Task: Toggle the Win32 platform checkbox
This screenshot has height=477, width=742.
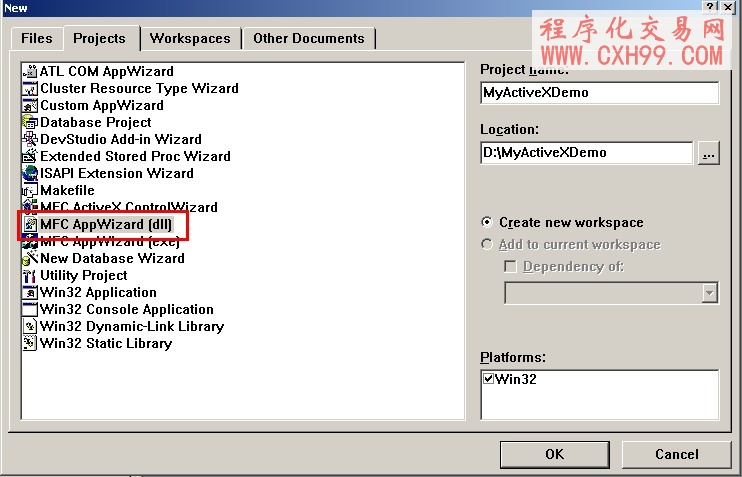Action: [488, 379]
